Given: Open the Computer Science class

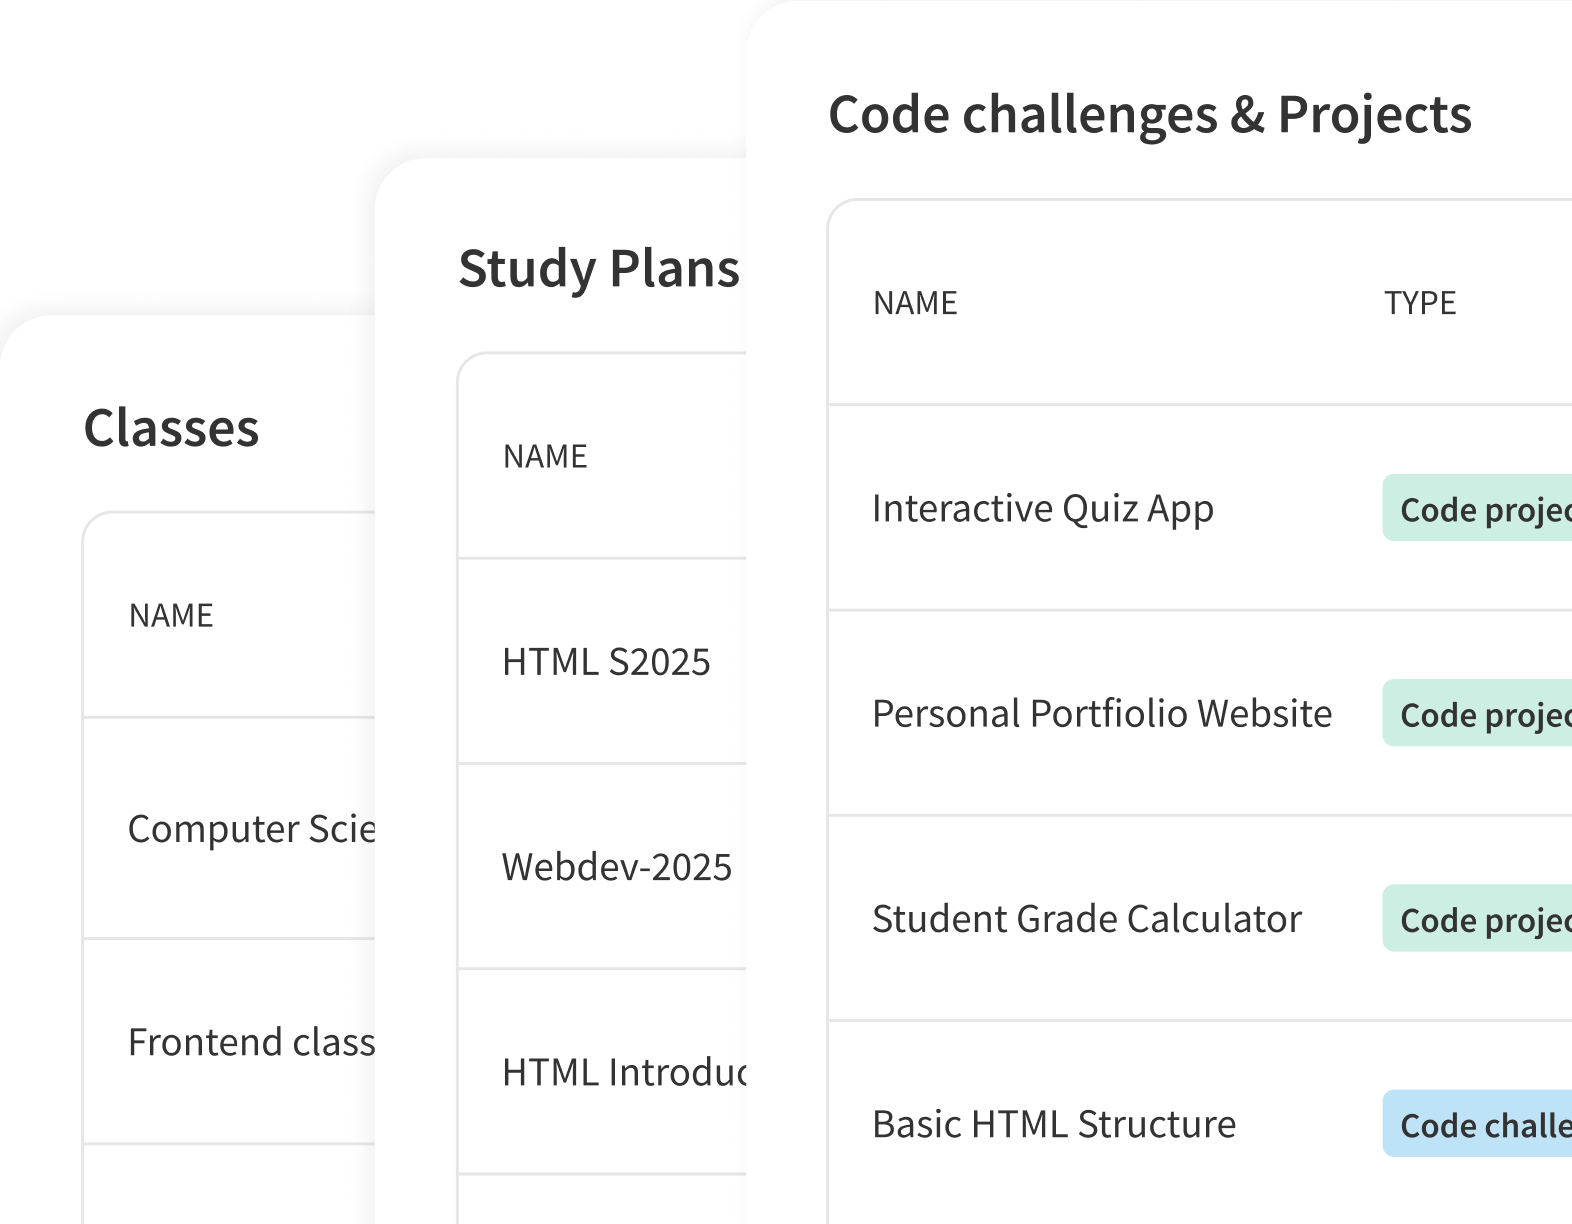Looking at the screenshot, I should pos(251,829).
